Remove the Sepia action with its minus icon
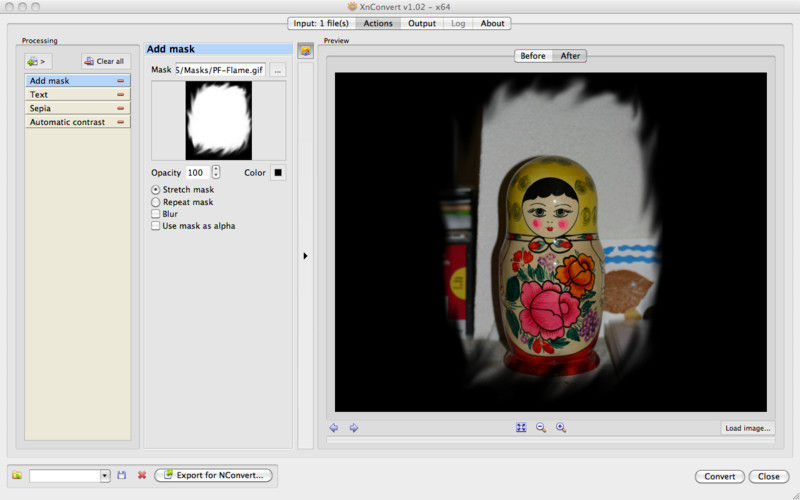The image size is (800, 500). click(x=121, y=108)
